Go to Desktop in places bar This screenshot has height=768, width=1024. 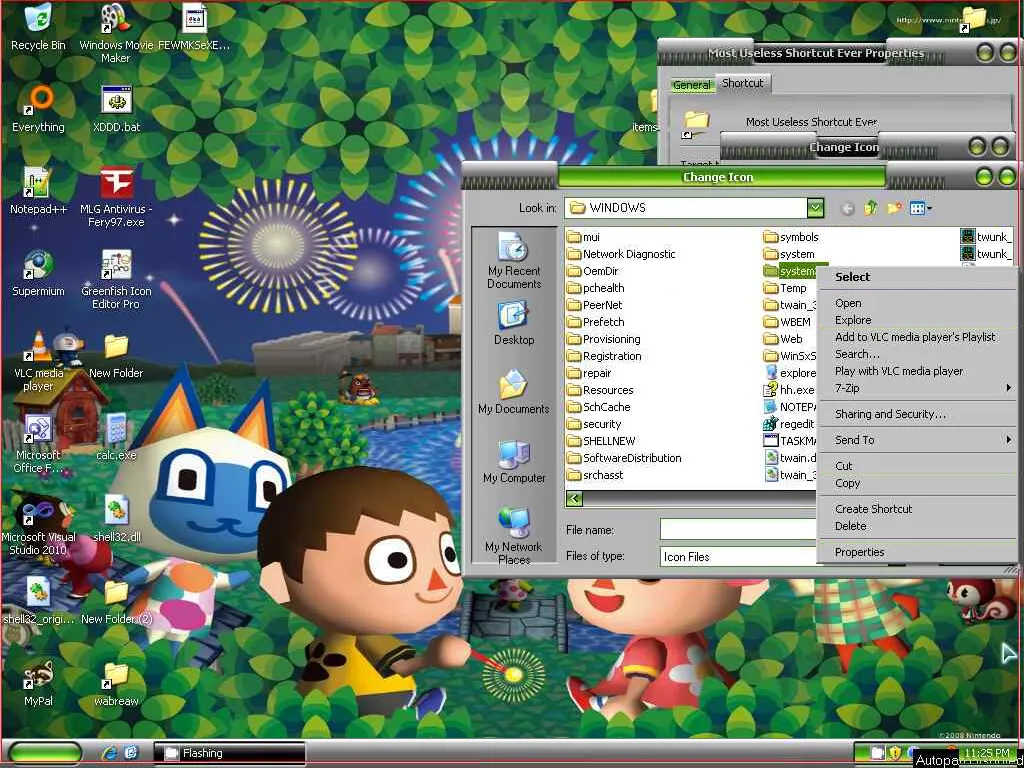coord(514,324)
